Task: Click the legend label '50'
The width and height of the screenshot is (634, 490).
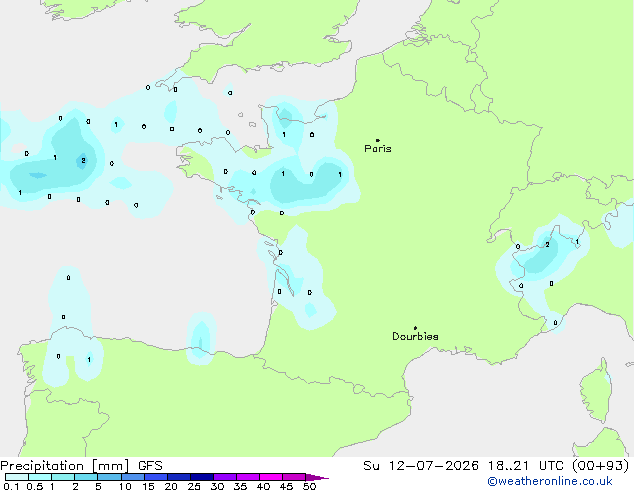Action: coord(309,486)
